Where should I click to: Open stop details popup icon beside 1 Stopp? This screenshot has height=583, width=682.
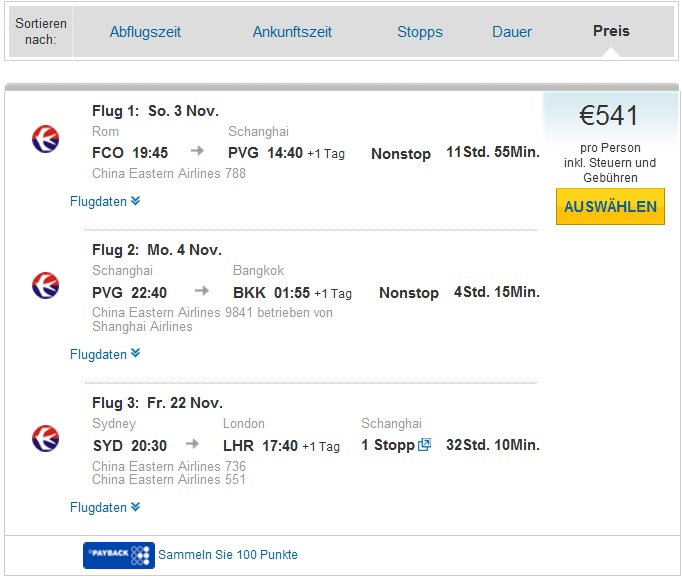click(x=424, y=445)
